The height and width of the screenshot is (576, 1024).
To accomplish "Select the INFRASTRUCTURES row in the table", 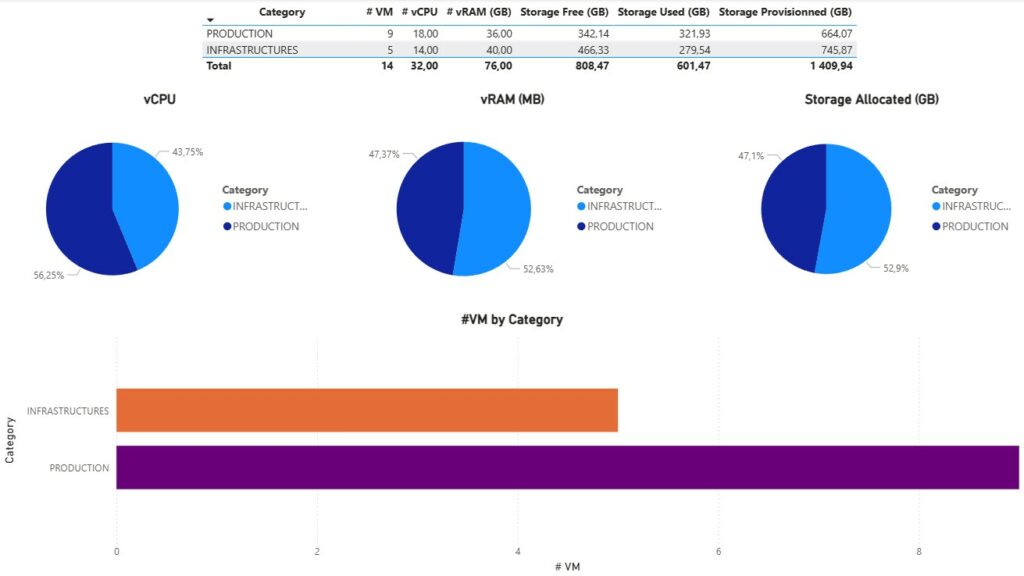I will 252,50.
